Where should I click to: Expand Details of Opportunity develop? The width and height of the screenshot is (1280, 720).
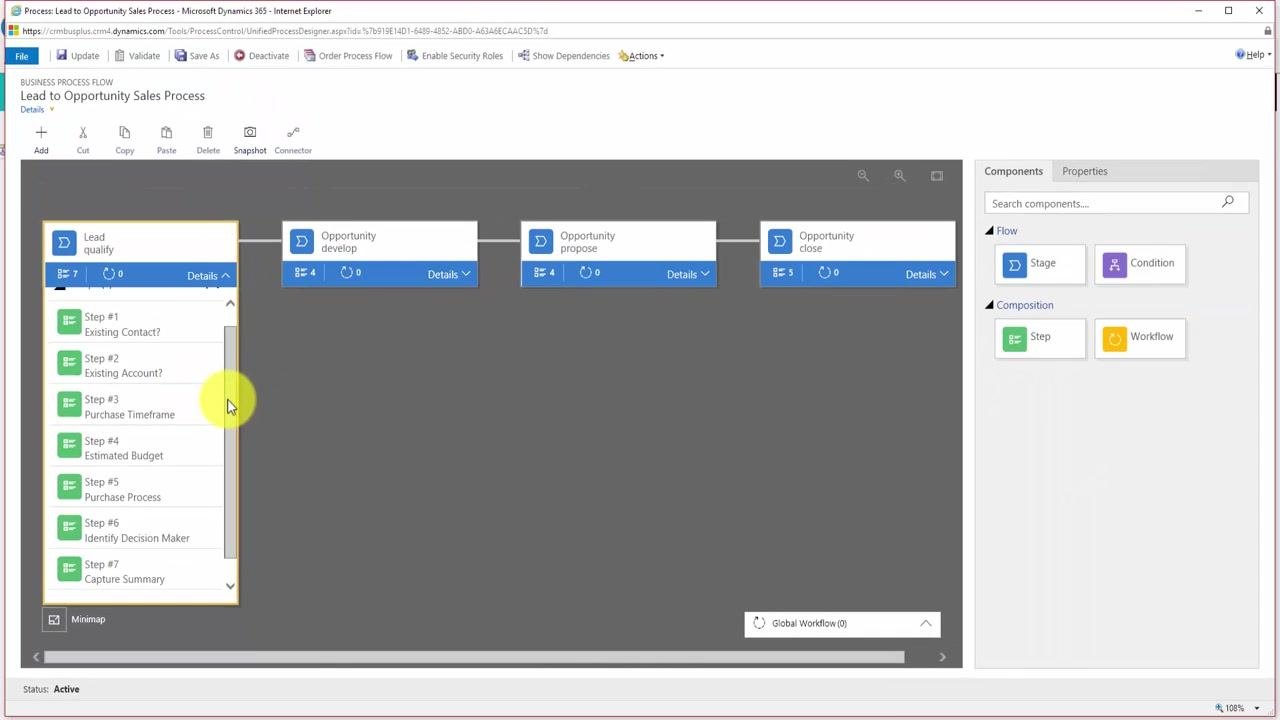pyautogui.click(x=449, y=275)
